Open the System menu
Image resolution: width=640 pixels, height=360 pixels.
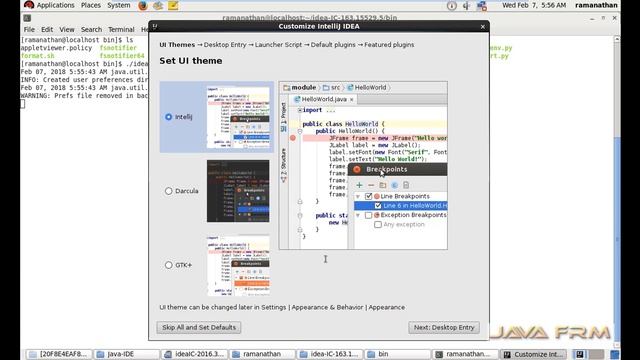pos(119,5)
